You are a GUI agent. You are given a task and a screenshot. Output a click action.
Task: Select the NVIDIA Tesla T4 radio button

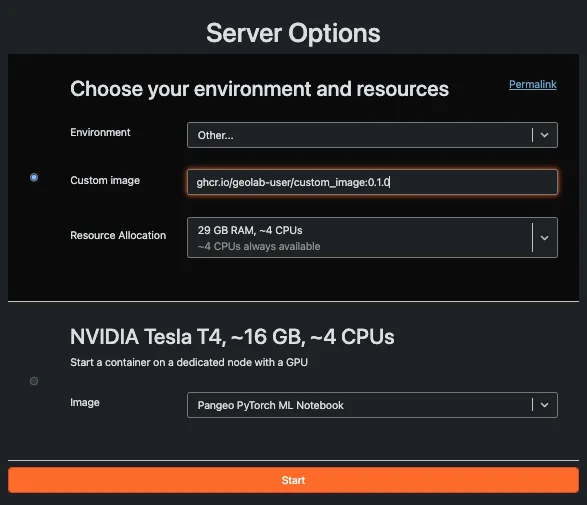[34, 381]
